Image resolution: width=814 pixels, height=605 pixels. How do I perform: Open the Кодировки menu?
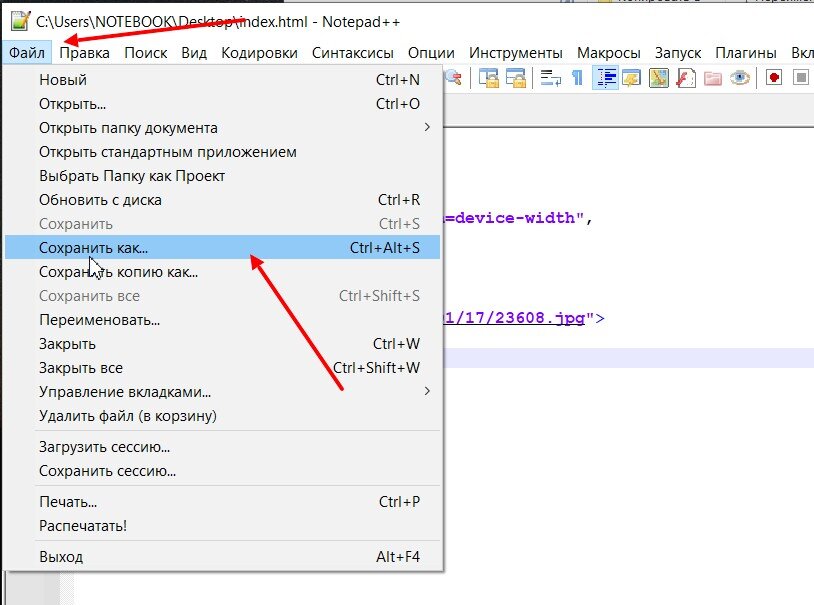[x=259, y=53]
